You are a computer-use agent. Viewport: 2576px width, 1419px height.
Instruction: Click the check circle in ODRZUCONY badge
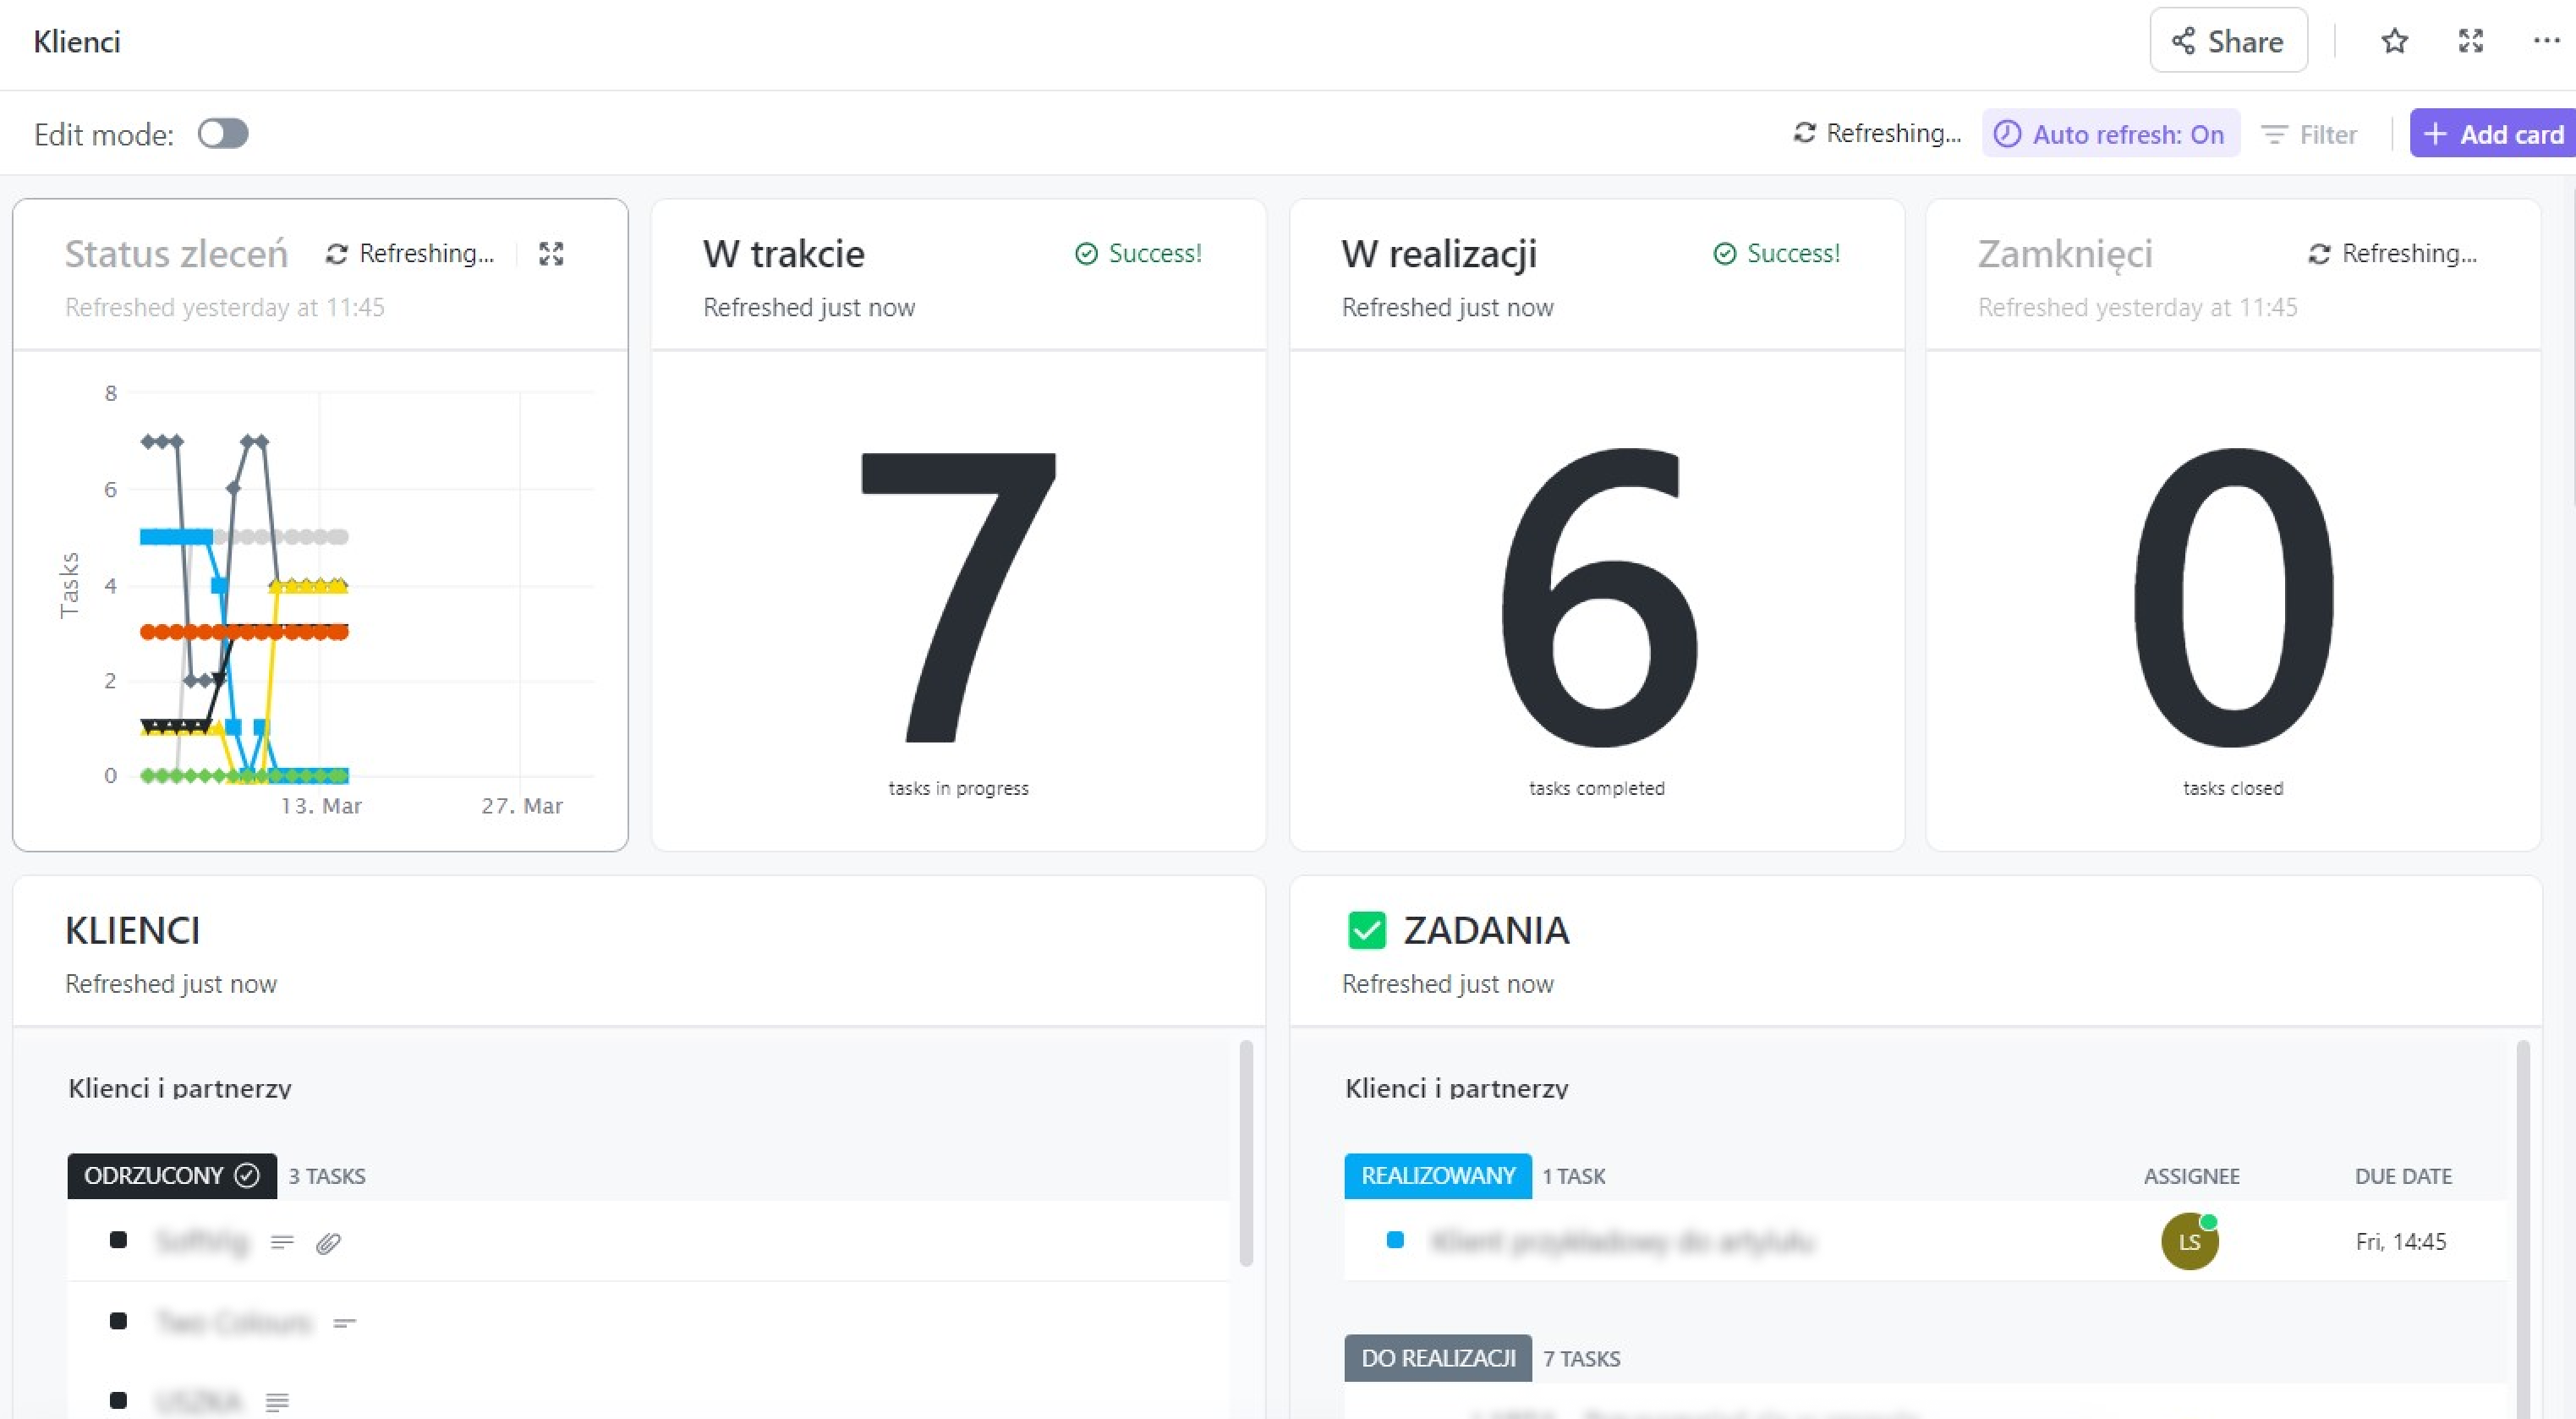click(246, 1175)
